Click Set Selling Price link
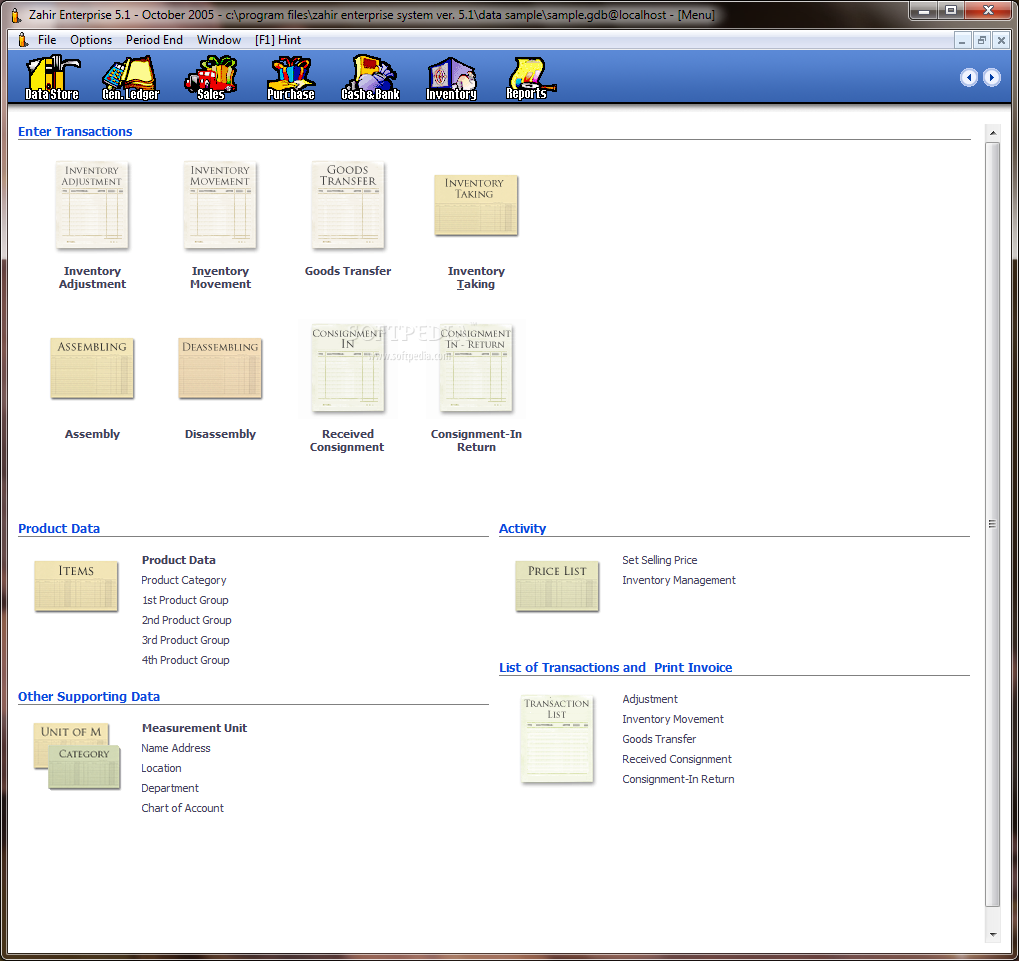This screenshot has width=1019, height=961. tap(660, 560)
